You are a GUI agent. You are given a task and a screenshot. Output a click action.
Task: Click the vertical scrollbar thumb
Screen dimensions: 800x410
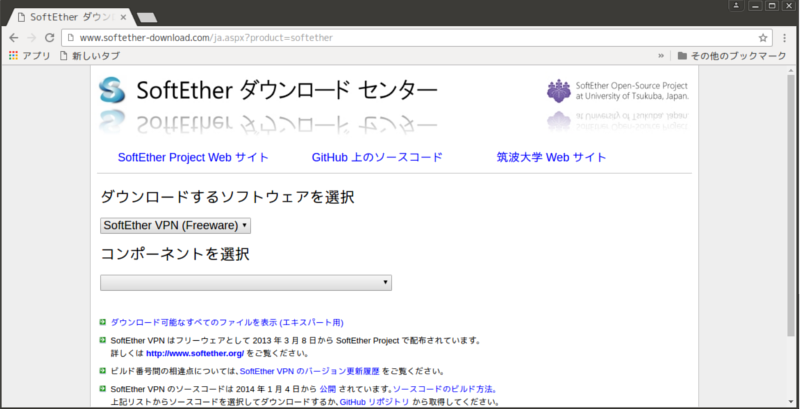(x=791, y=204)
